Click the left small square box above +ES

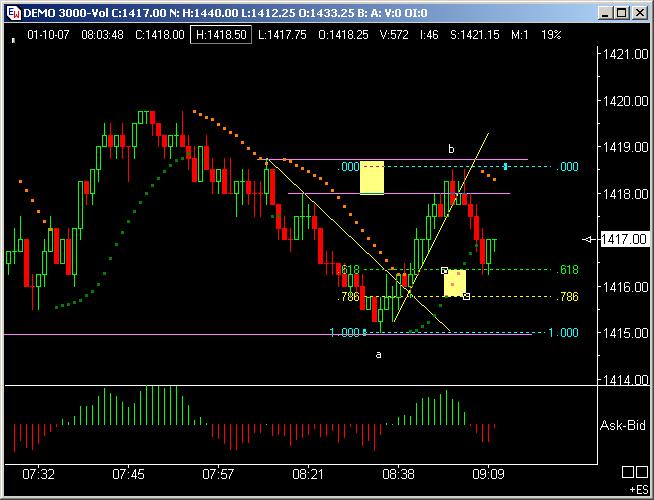tap(627, 473)
